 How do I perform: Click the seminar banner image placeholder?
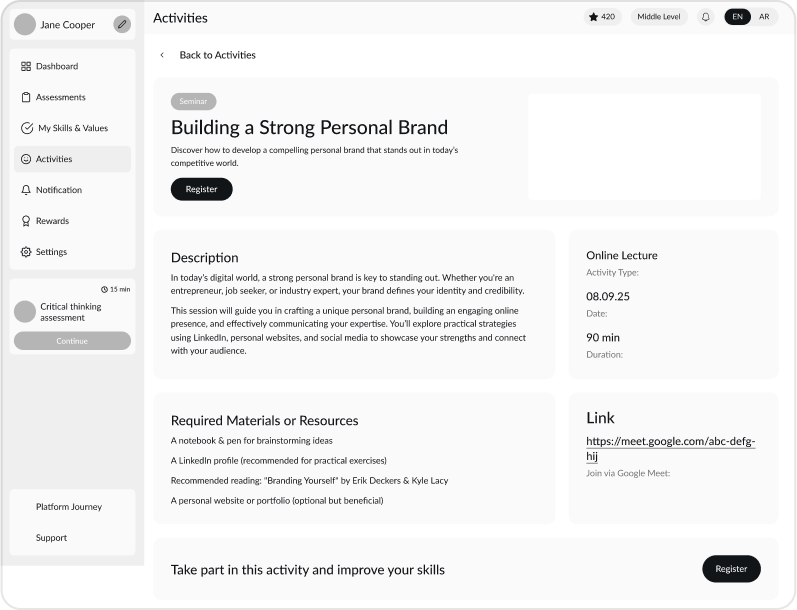tap(644, 147)
